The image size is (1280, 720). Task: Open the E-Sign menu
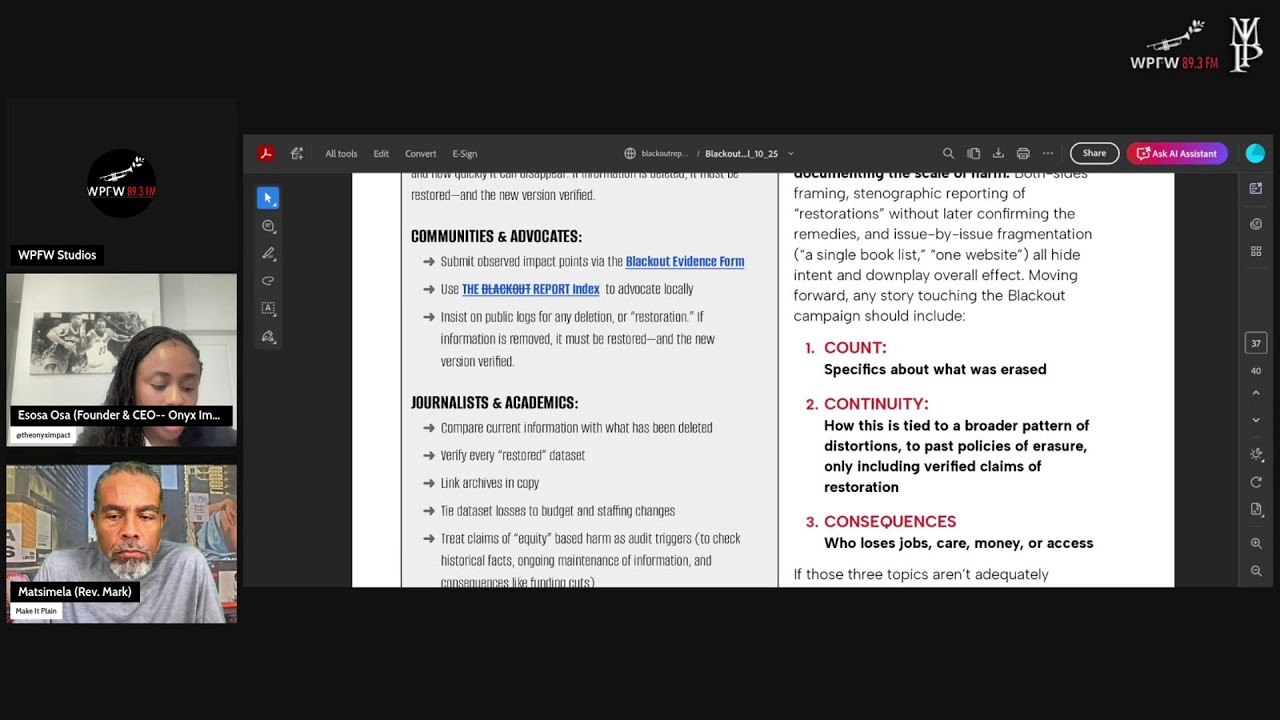464,154
